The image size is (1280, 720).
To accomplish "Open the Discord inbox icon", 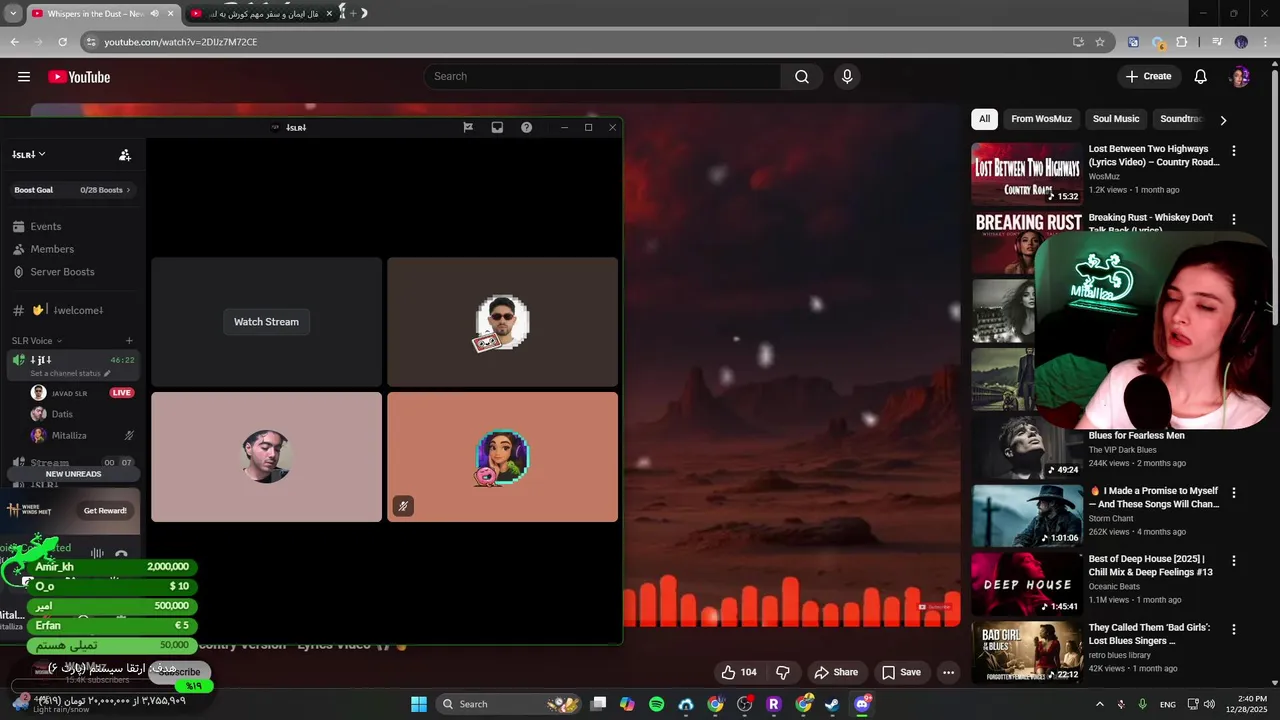I will click(x=497, y=127).
